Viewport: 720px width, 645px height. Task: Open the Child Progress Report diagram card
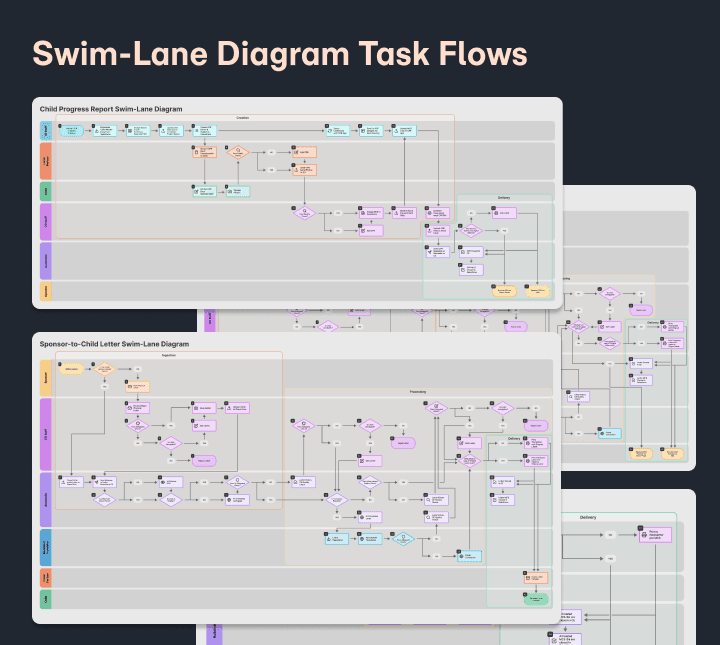[297, 202]
